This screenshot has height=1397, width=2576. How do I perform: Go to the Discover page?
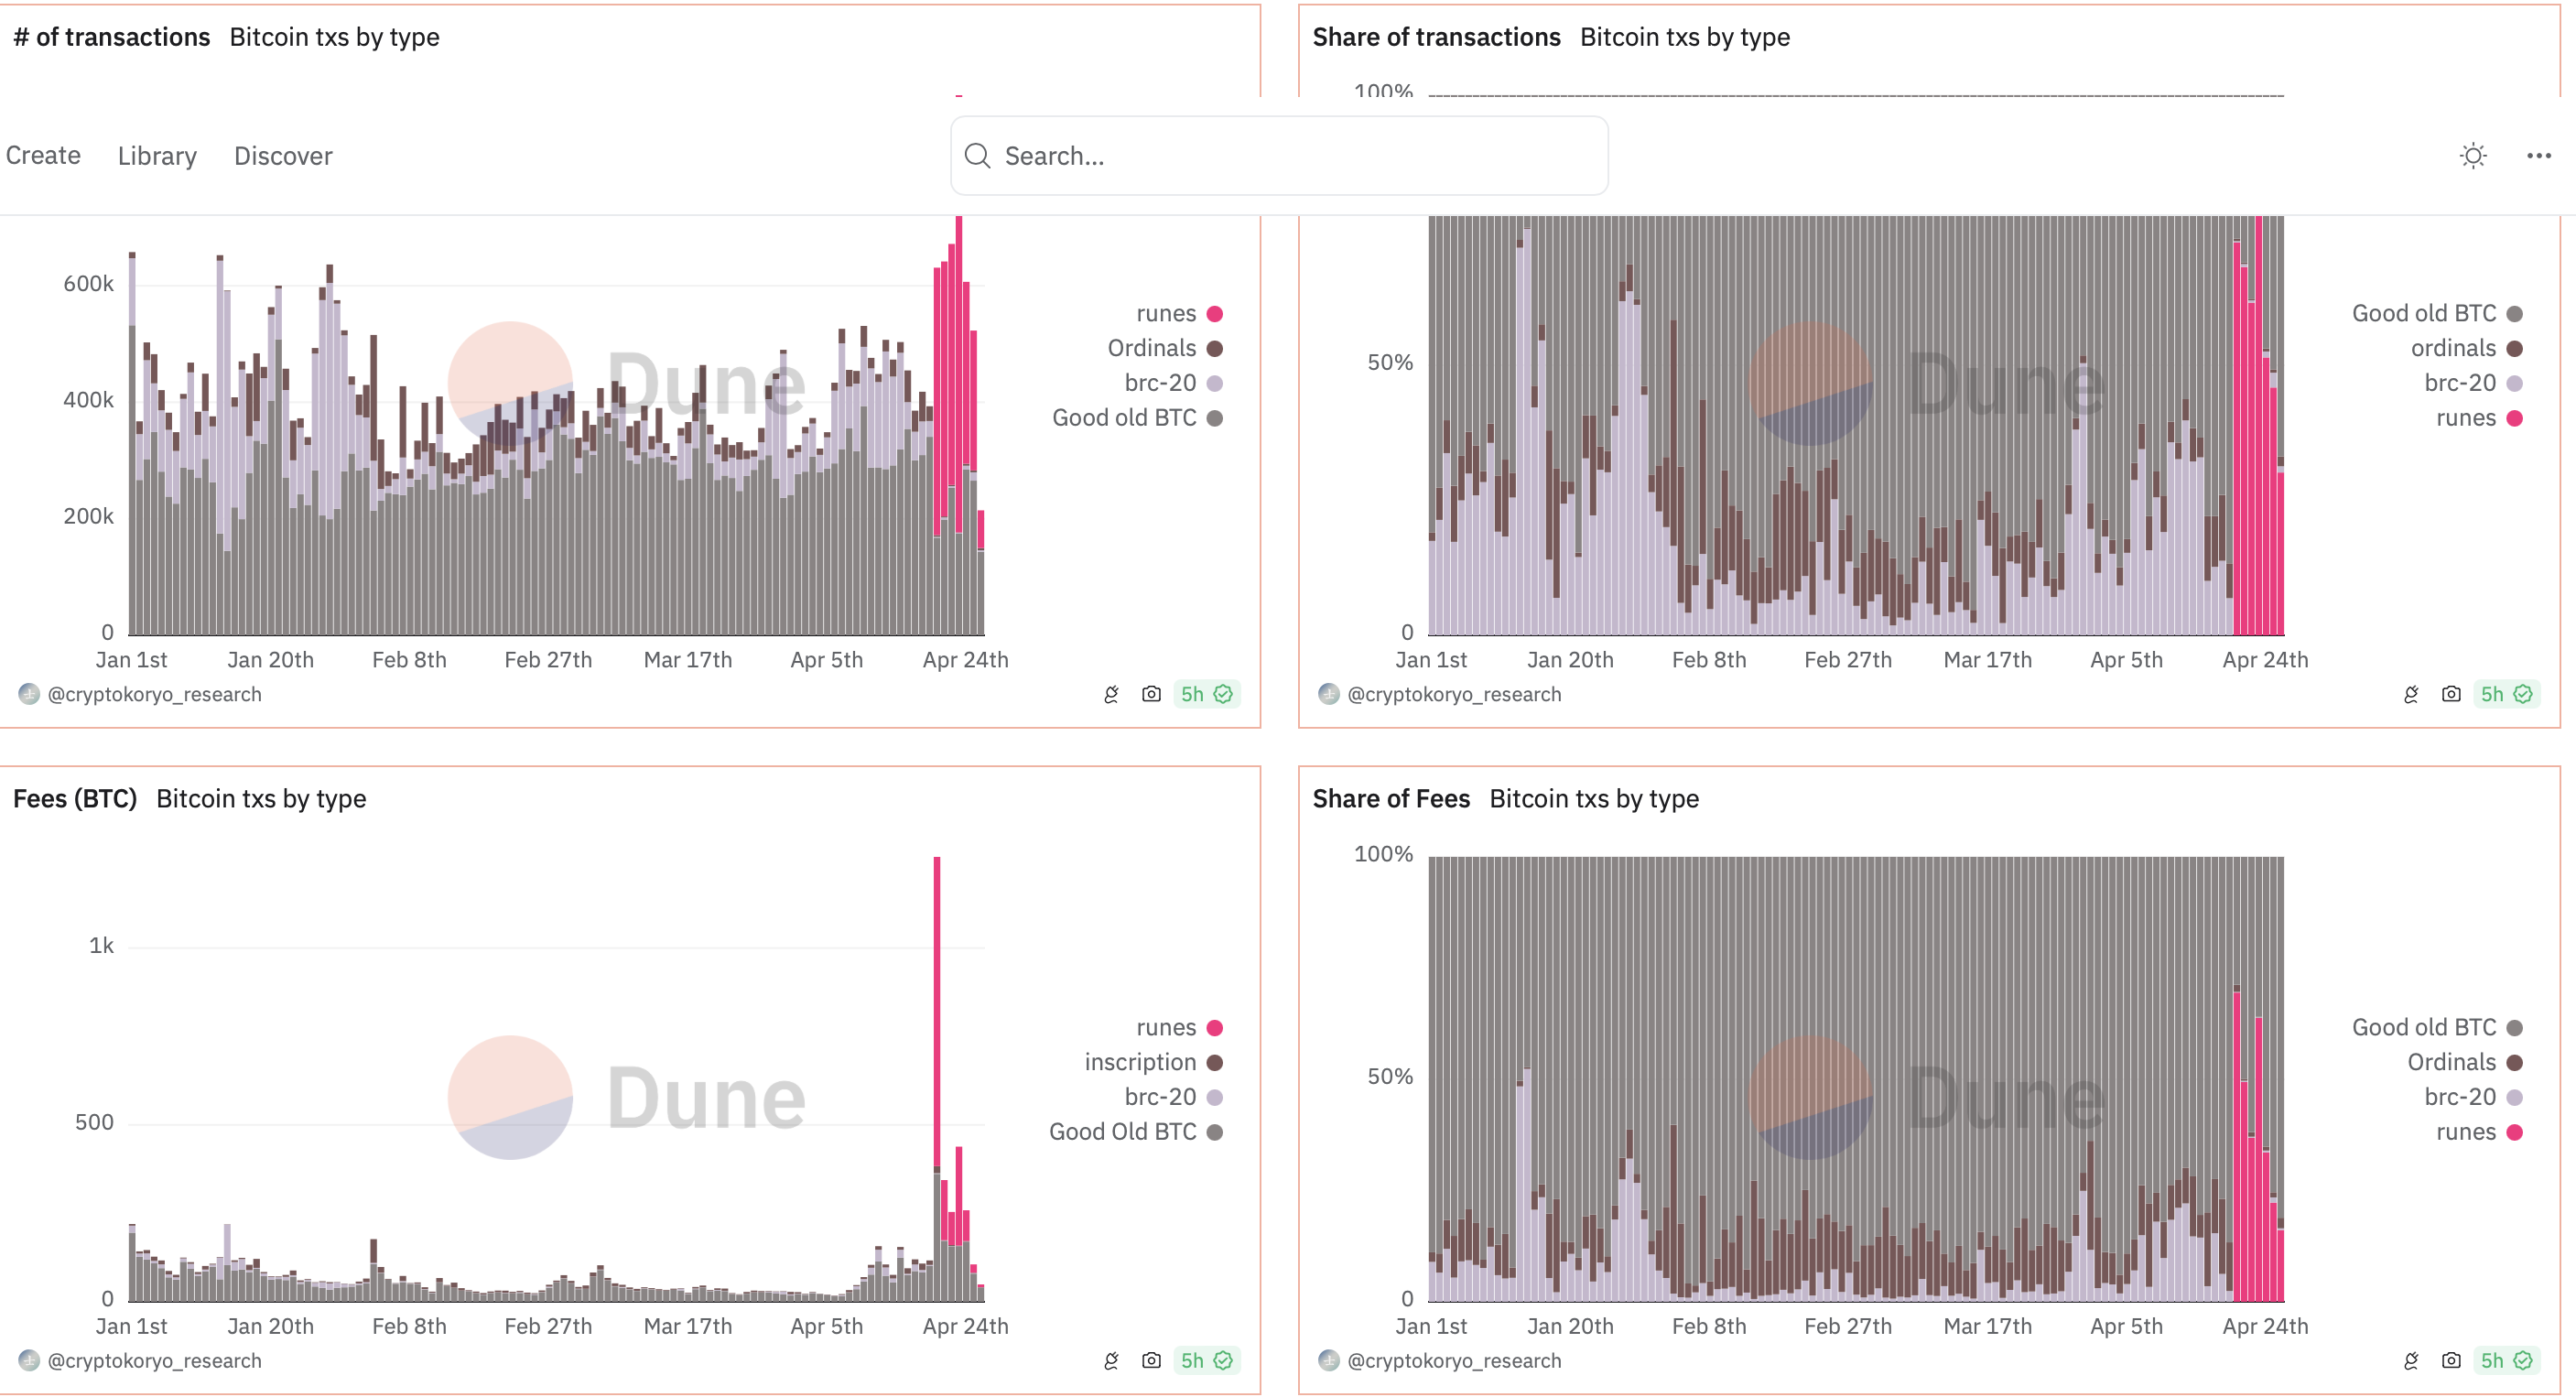(x=283, y=156)
